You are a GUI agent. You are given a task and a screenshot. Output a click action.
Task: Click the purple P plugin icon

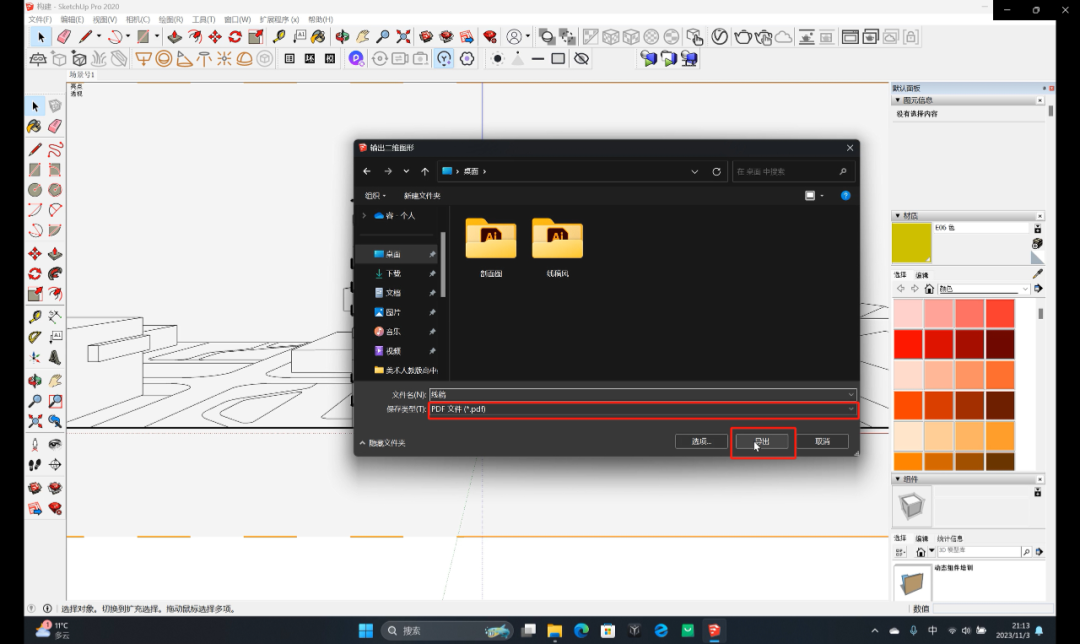[x=356, y=59]
